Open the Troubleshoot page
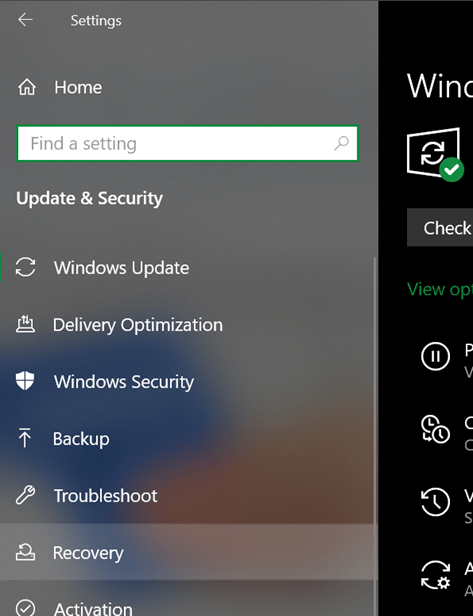 (x=188, y=496)
